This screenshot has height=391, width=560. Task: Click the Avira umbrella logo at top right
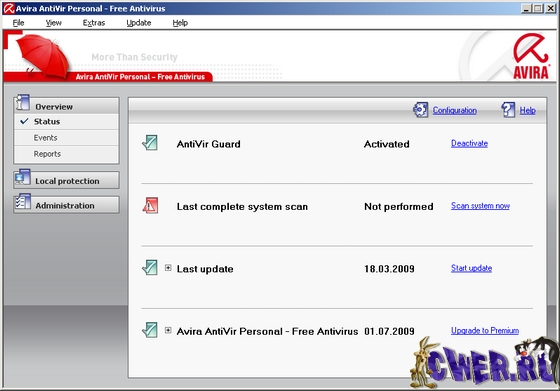(x=531, y=56)
